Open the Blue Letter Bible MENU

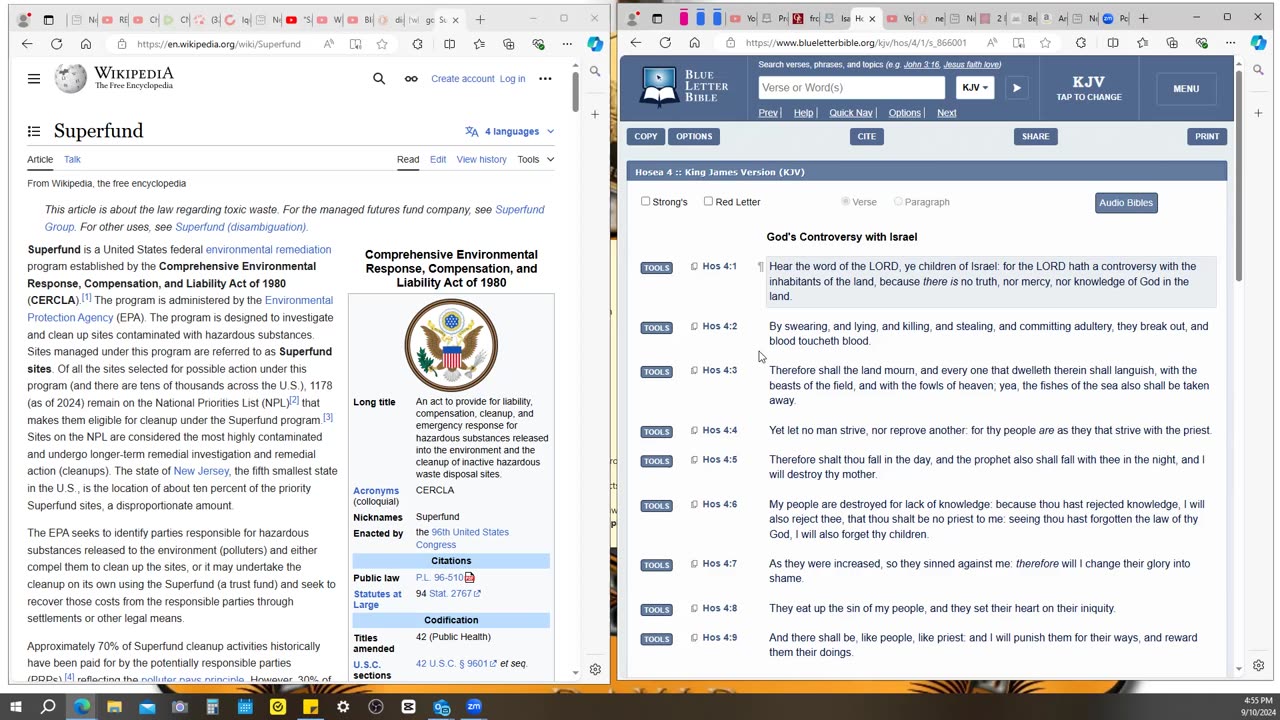tap(1186, 88)
